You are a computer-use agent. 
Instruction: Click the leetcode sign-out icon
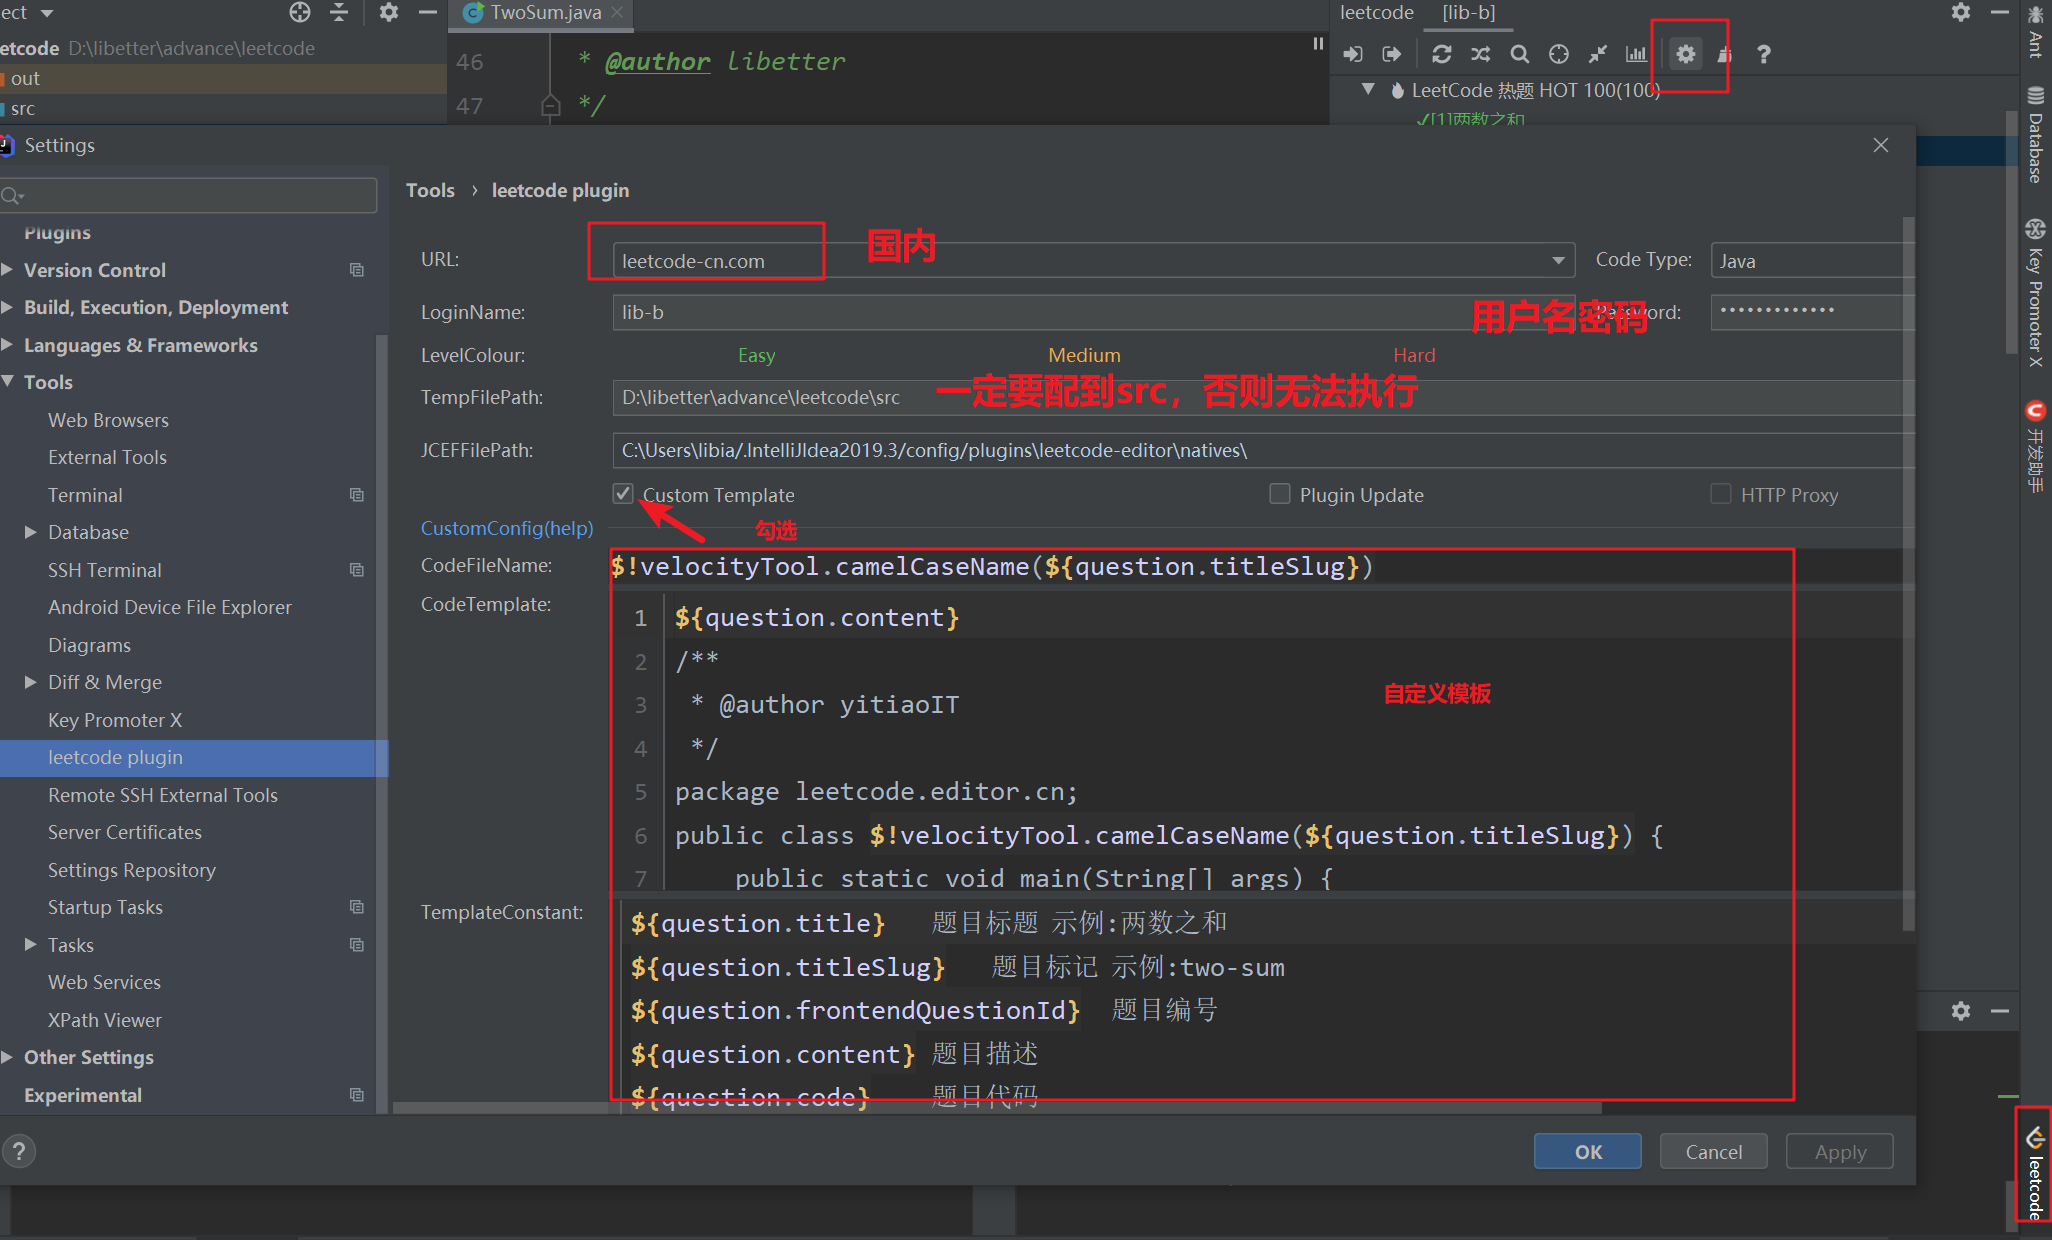(1391, 54)
